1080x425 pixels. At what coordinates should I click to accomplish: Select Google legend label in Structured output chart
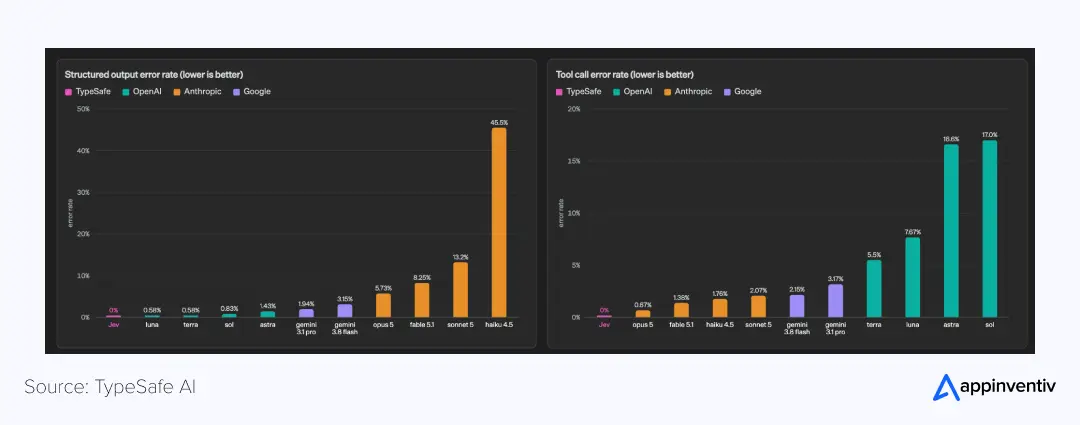coord(257,92)
